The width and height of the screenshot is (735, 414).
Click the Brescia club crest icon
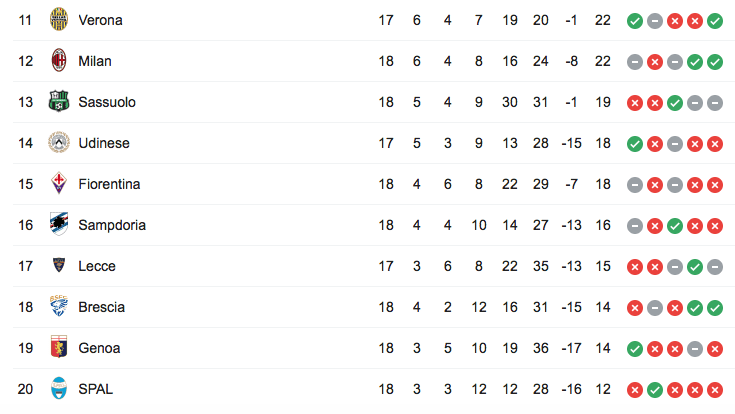click(x=59, y=307)
